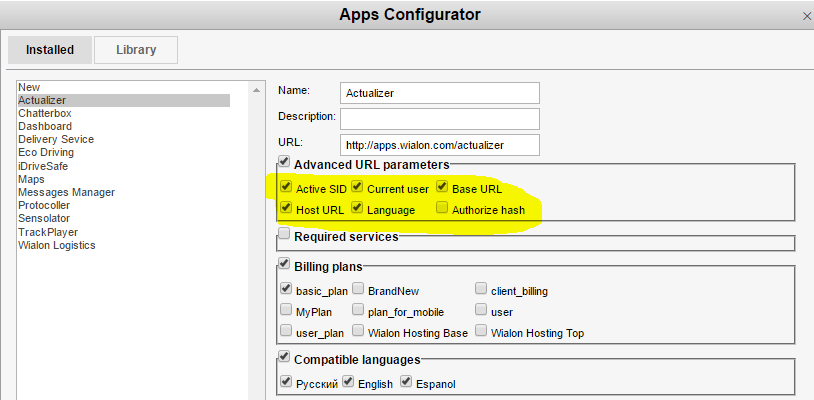Enable the Required services checkbox
814x400 pixels.
pos(285,235)
